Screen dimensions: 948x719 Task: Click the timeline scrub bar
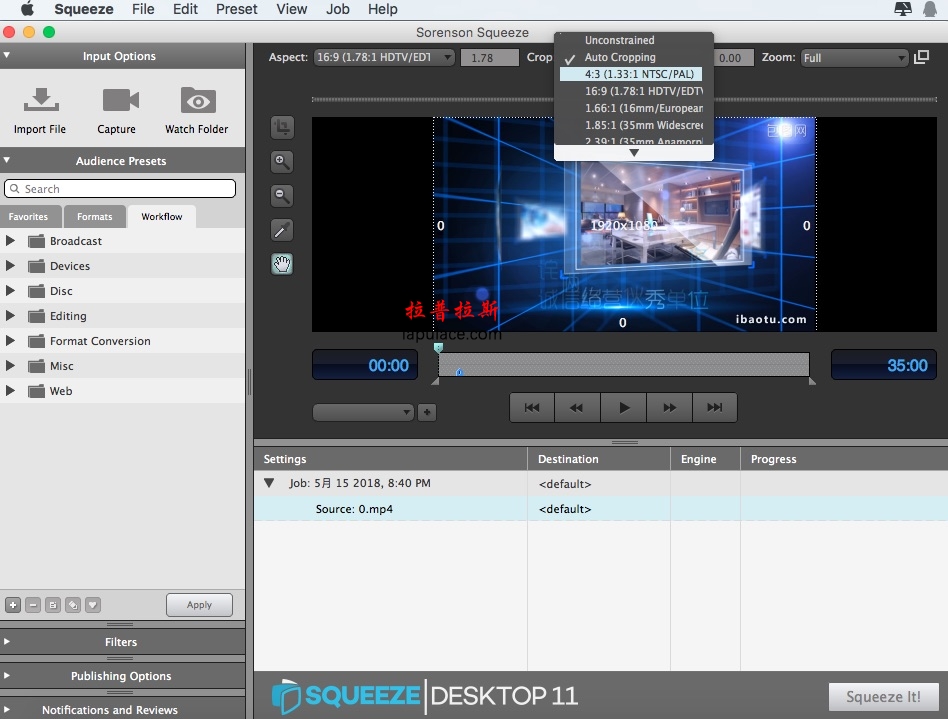coord(623,365)
